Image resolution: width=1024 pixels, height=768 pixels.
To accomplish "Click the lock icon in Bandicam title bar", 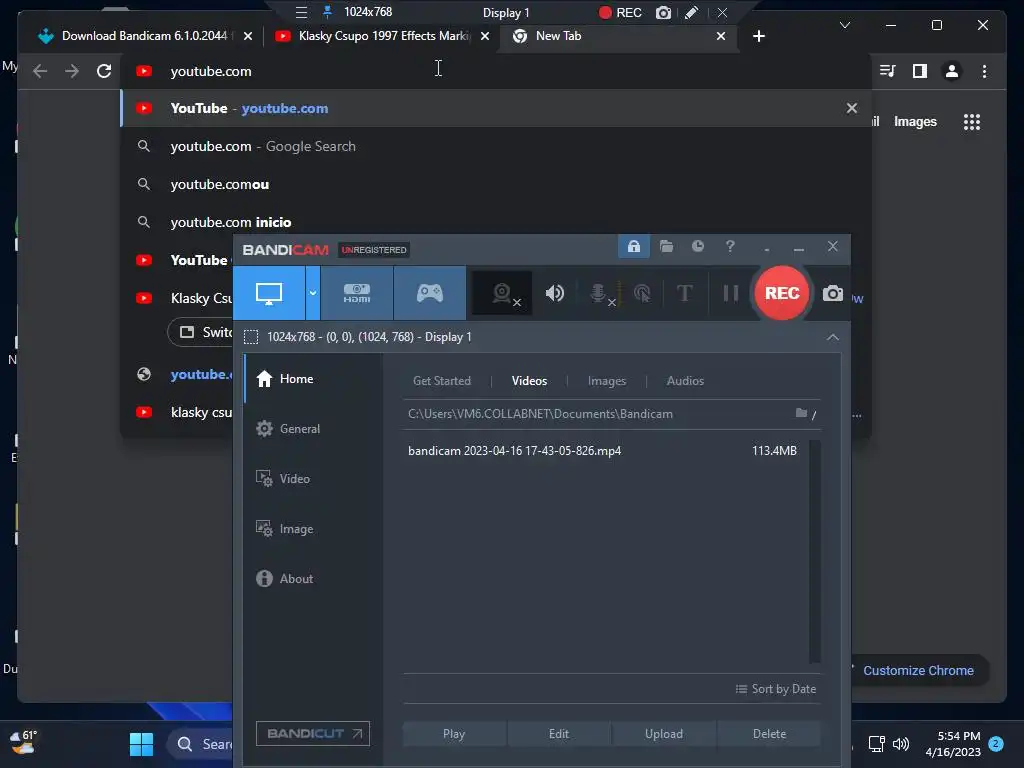I will (x=633, y=246).
